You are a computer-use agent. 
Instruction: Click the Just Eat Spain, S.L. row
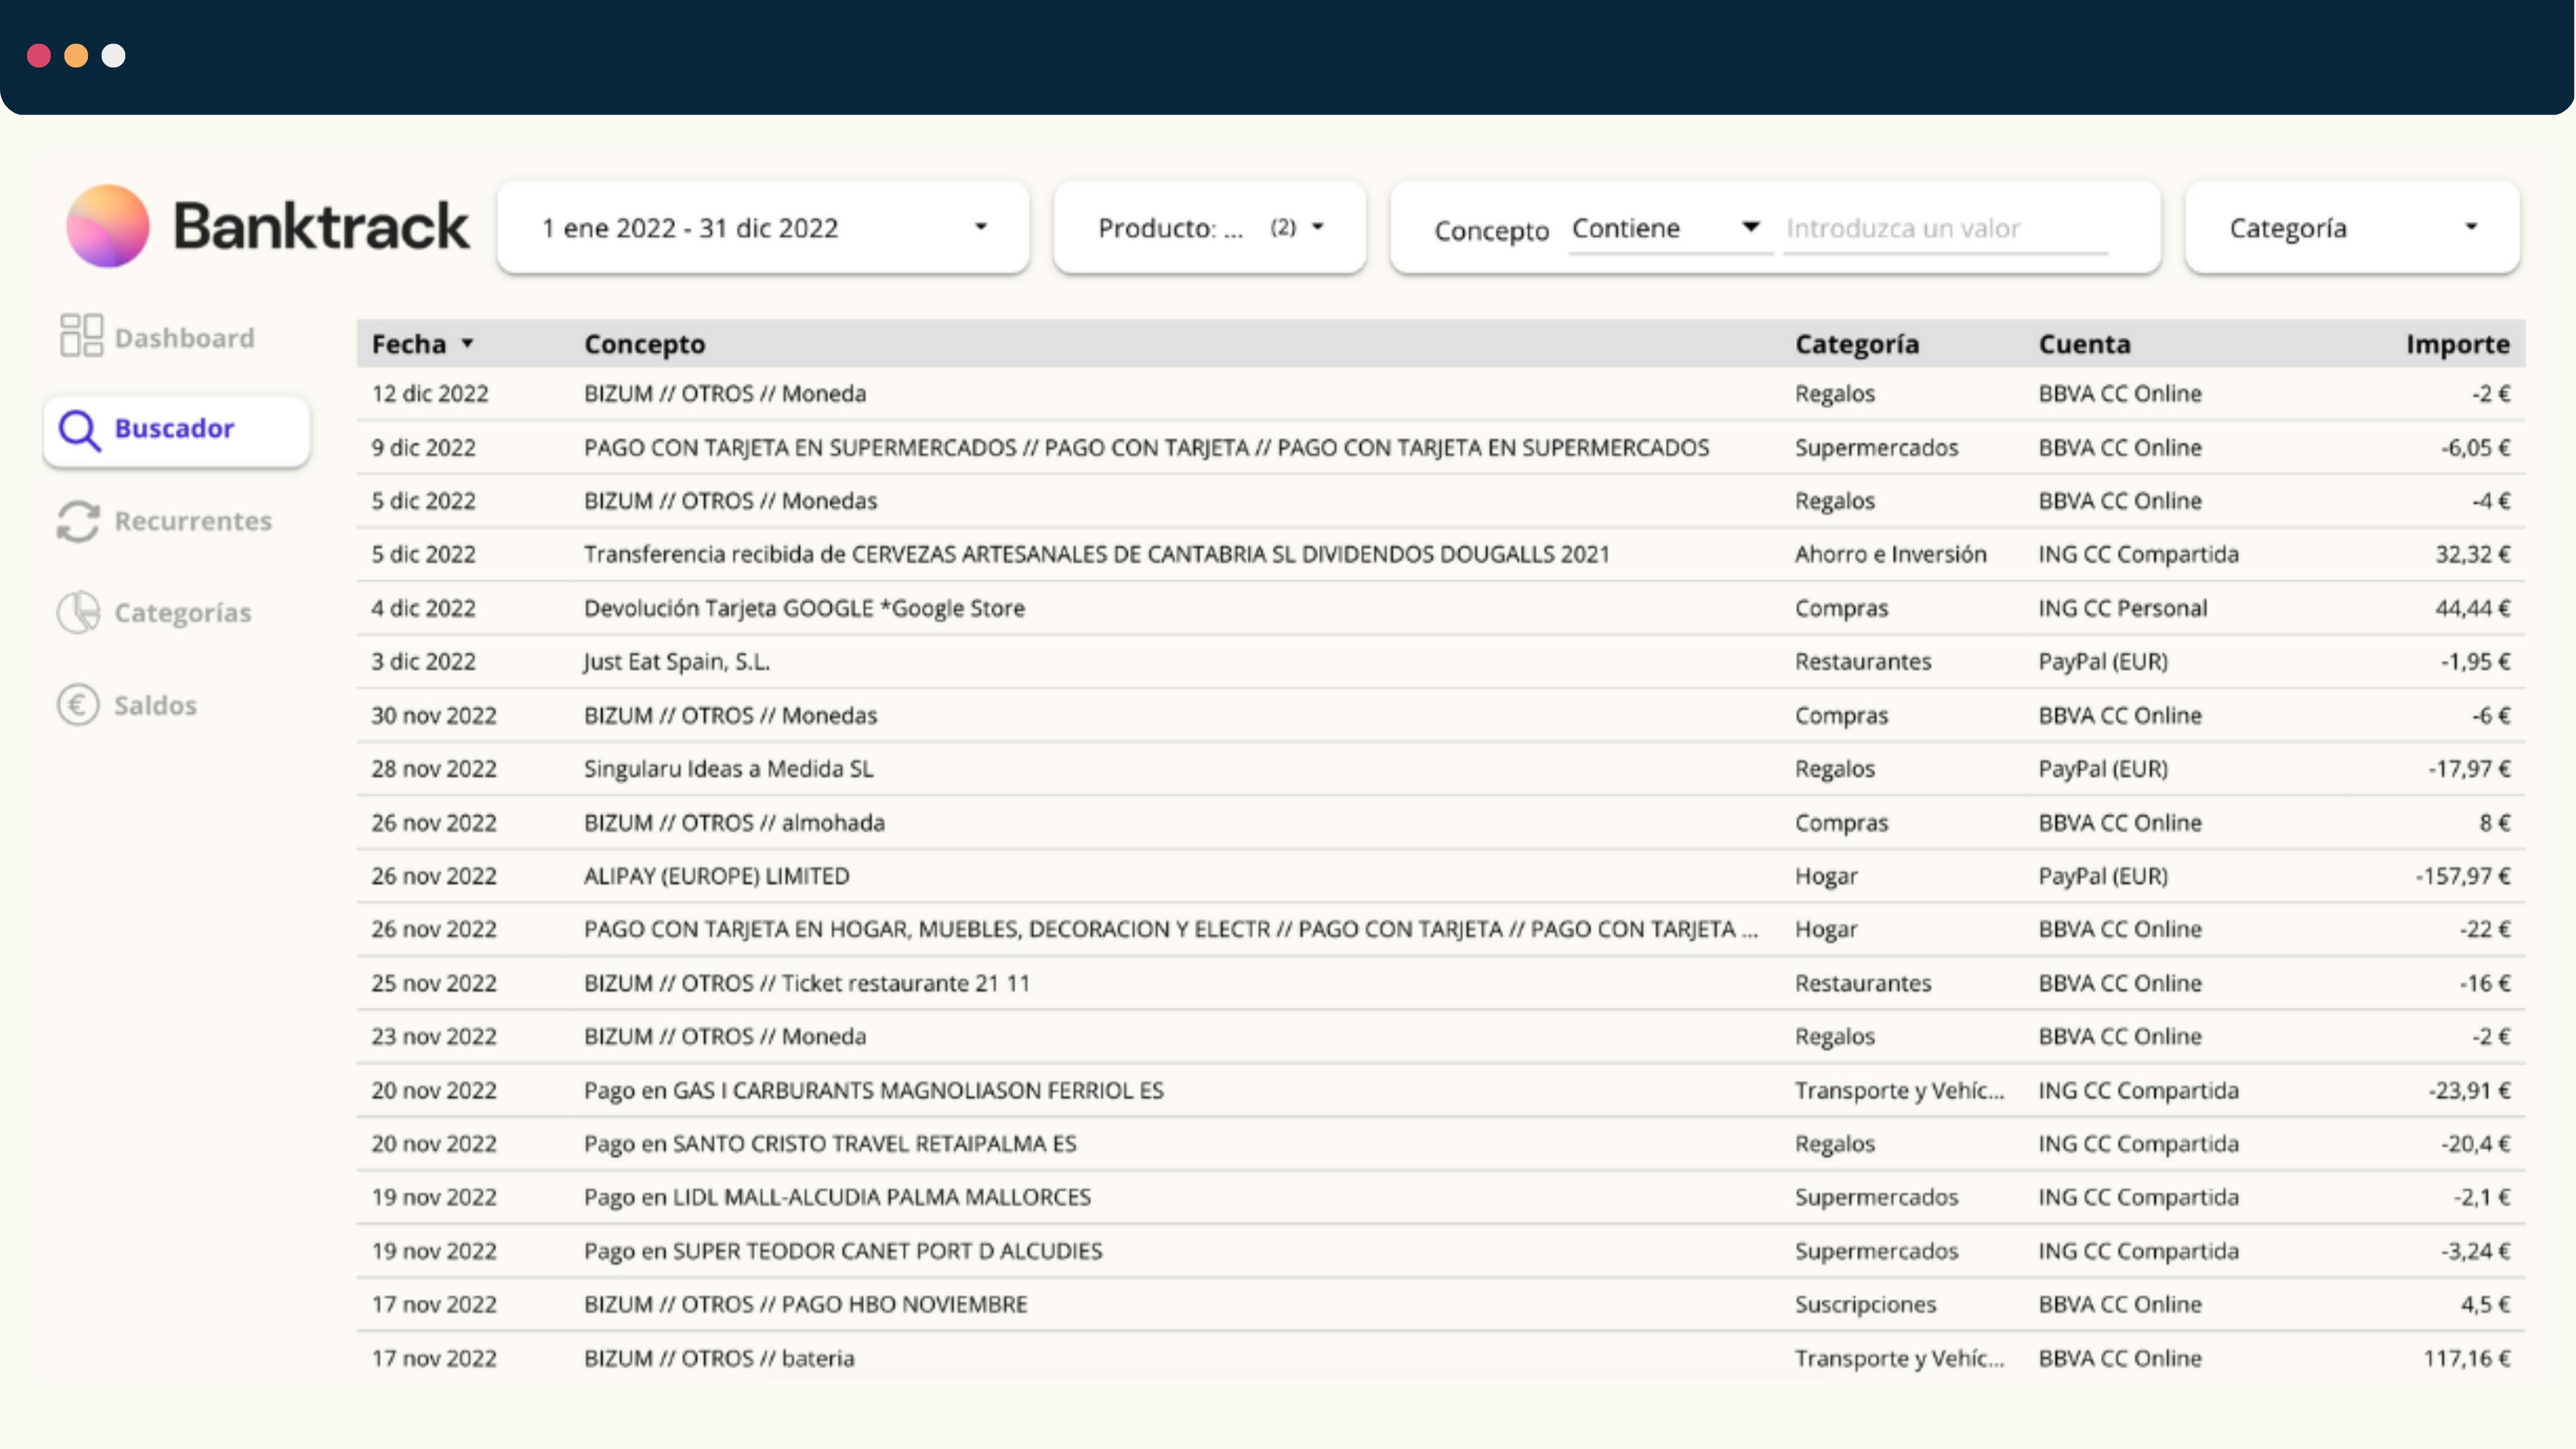(1441, 661)
